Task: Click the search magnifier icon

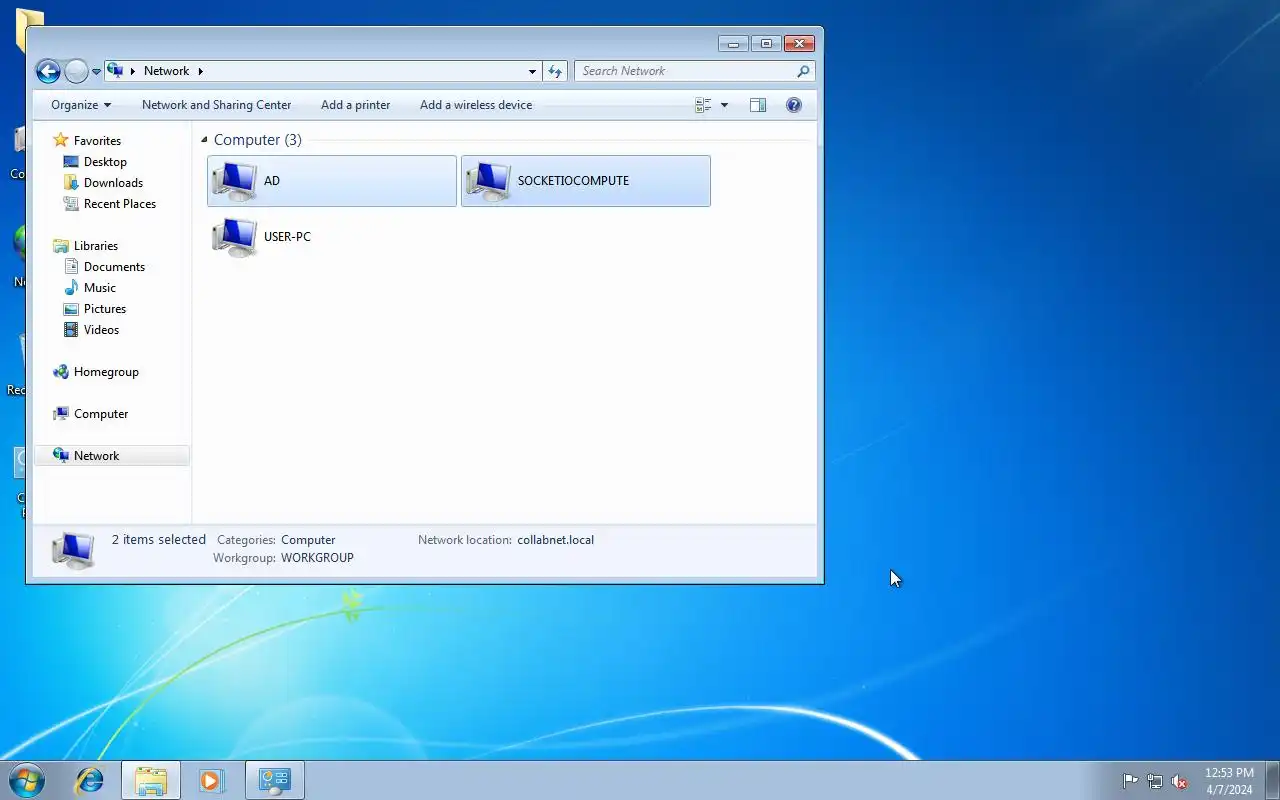Action: (803, 71)
